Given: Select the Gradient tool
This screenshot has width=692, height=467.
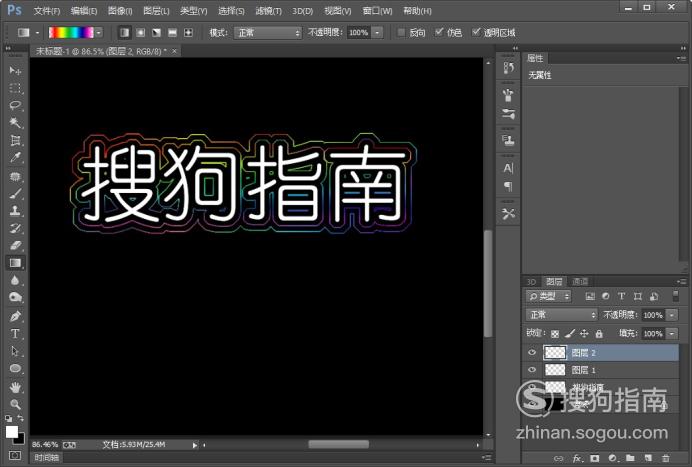Looking at the screenshot, I should [x=15, y=263].
